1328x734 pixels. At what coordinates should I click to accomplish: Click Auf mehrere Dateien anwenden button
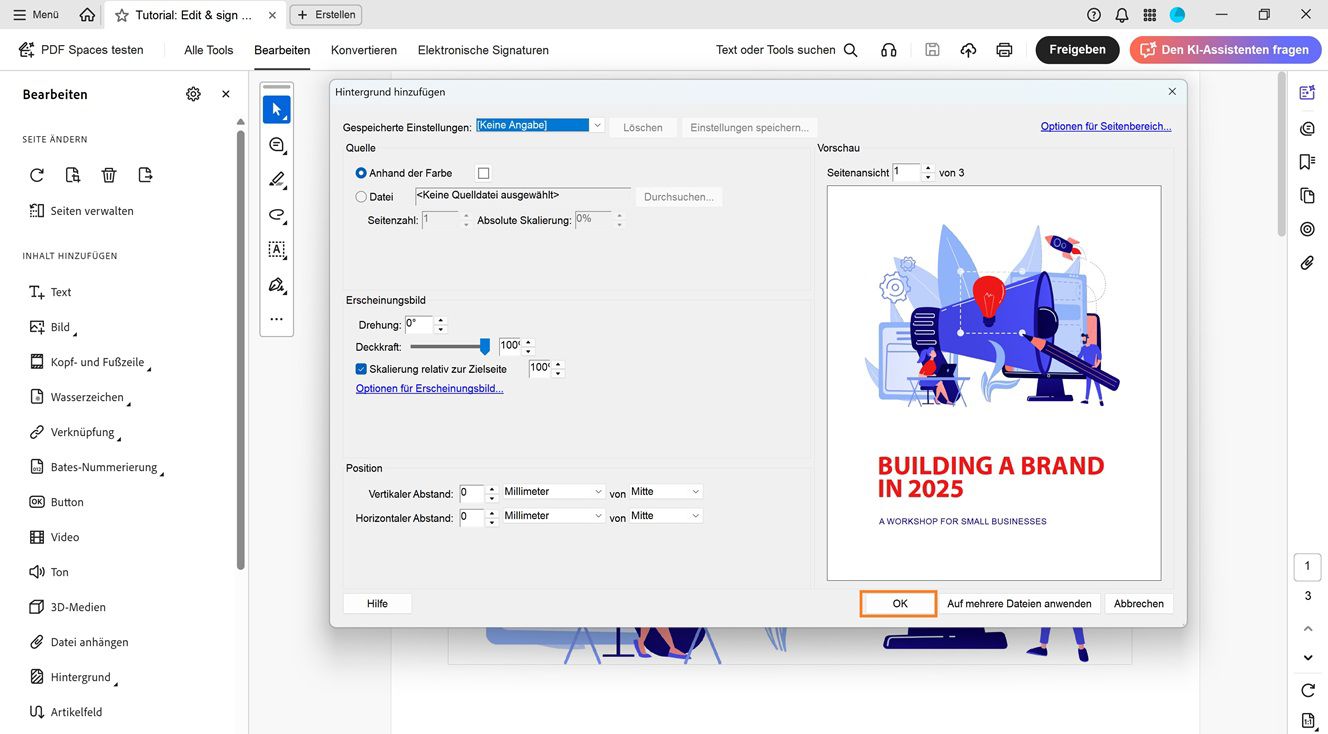(1019, 604)
